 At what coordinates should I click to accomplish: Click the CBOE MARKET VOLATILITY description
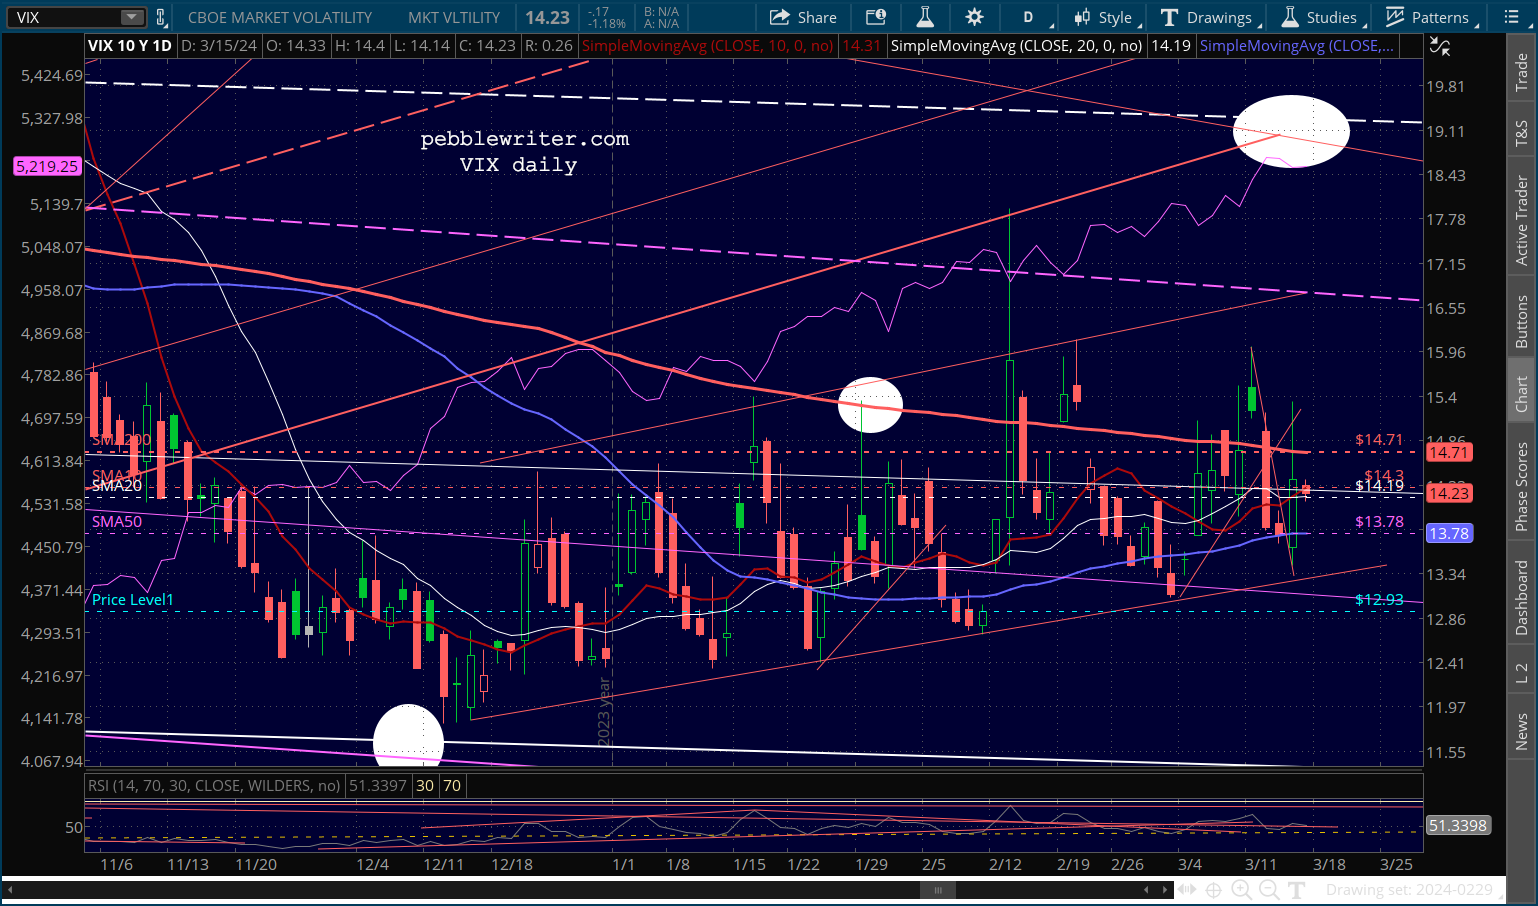280,17
